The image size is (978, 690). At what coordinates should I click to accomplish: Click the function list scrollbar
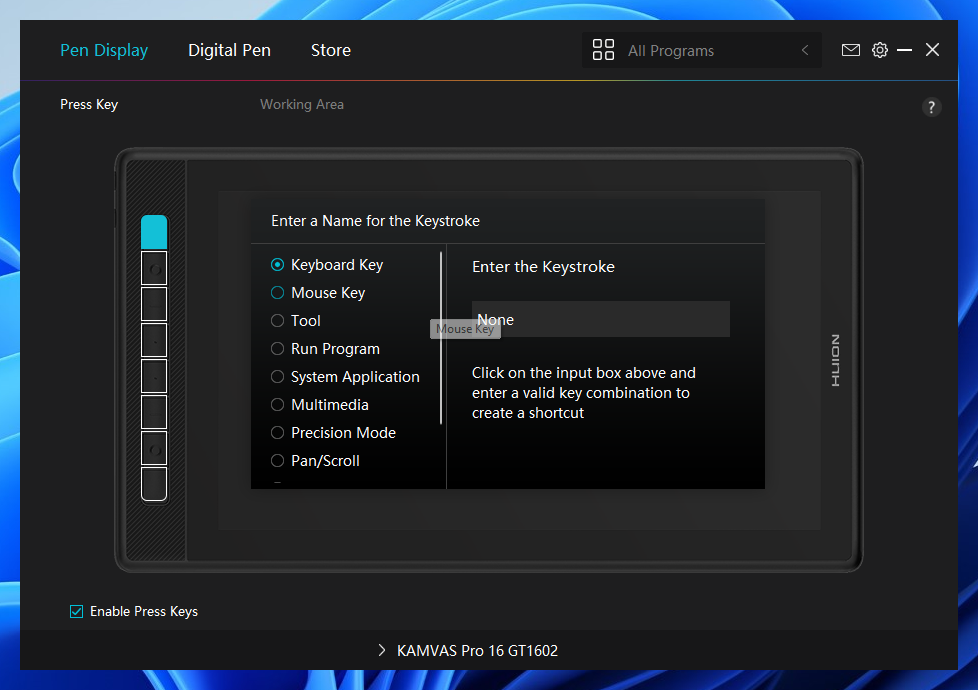(441, 338)
